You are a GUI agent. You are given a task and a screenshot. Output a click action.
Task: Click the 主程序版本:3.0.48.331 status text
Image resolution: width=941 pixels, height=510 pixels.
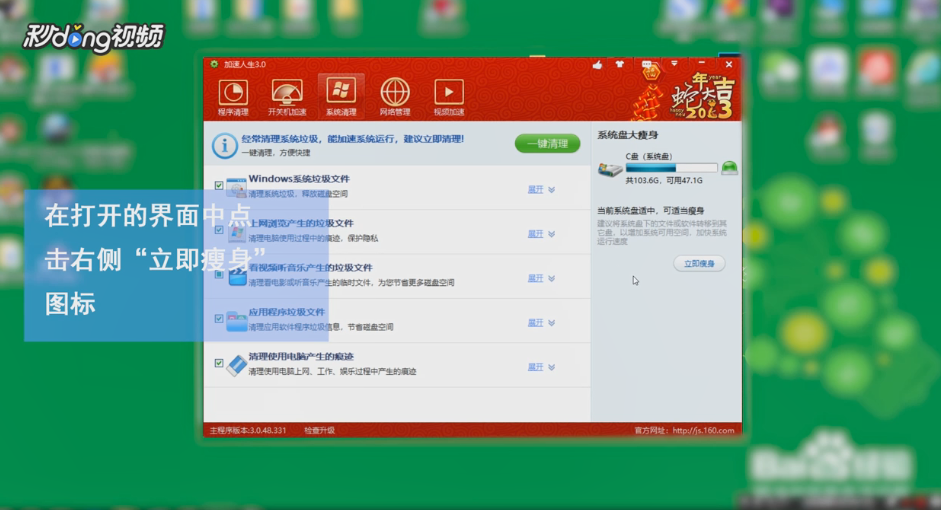point(248,430)
